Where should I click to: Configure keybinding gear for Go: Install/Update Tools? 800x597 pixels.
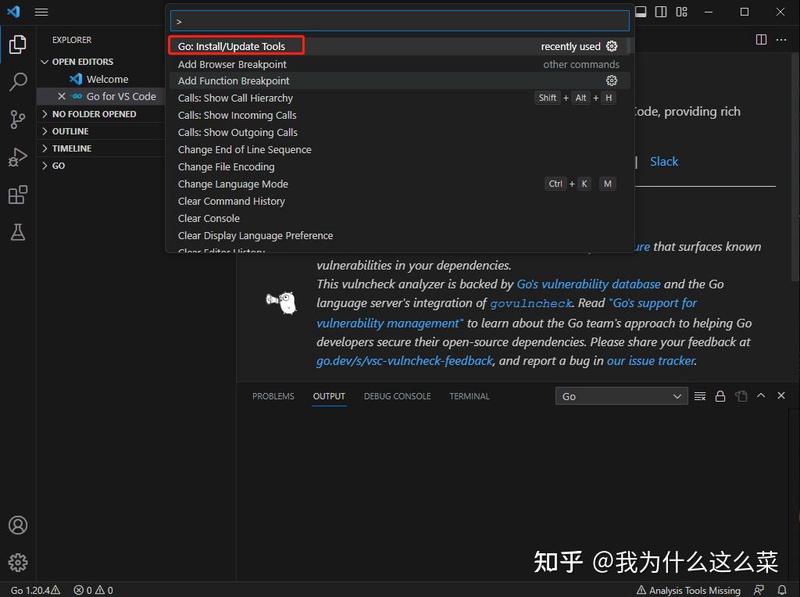(x=612, y=46)
